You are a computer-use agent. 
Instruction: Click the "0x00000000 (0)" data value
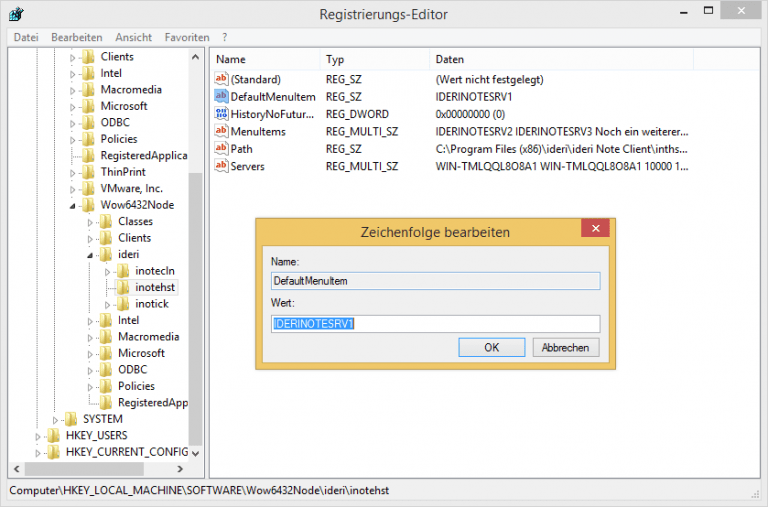coord(470,114)
